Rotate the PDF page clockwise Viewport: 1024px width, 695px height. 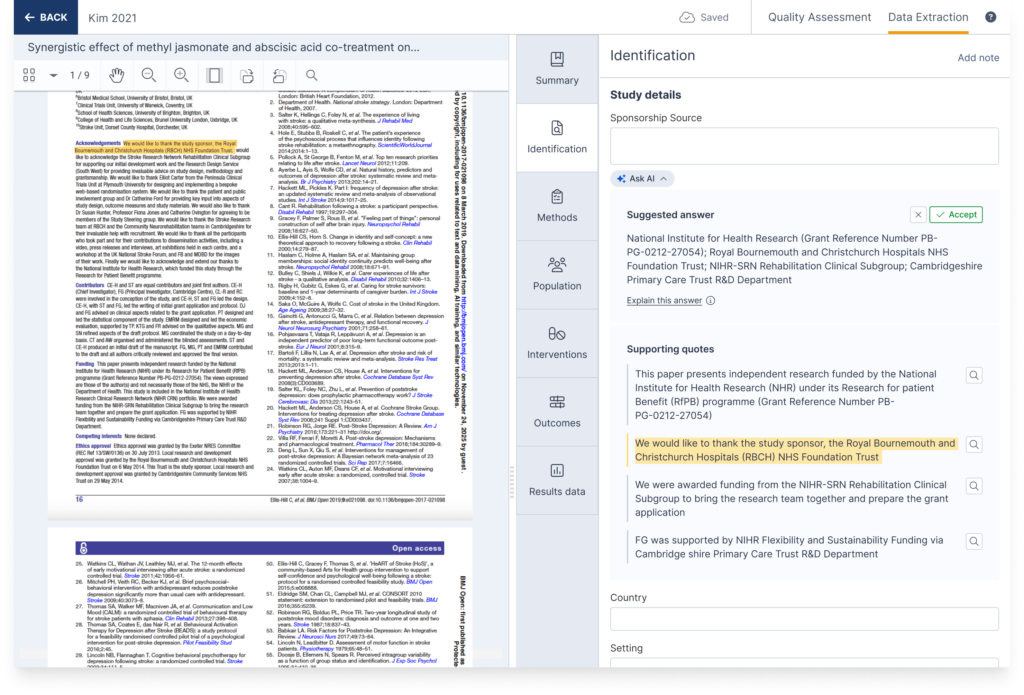coord(246,75)
